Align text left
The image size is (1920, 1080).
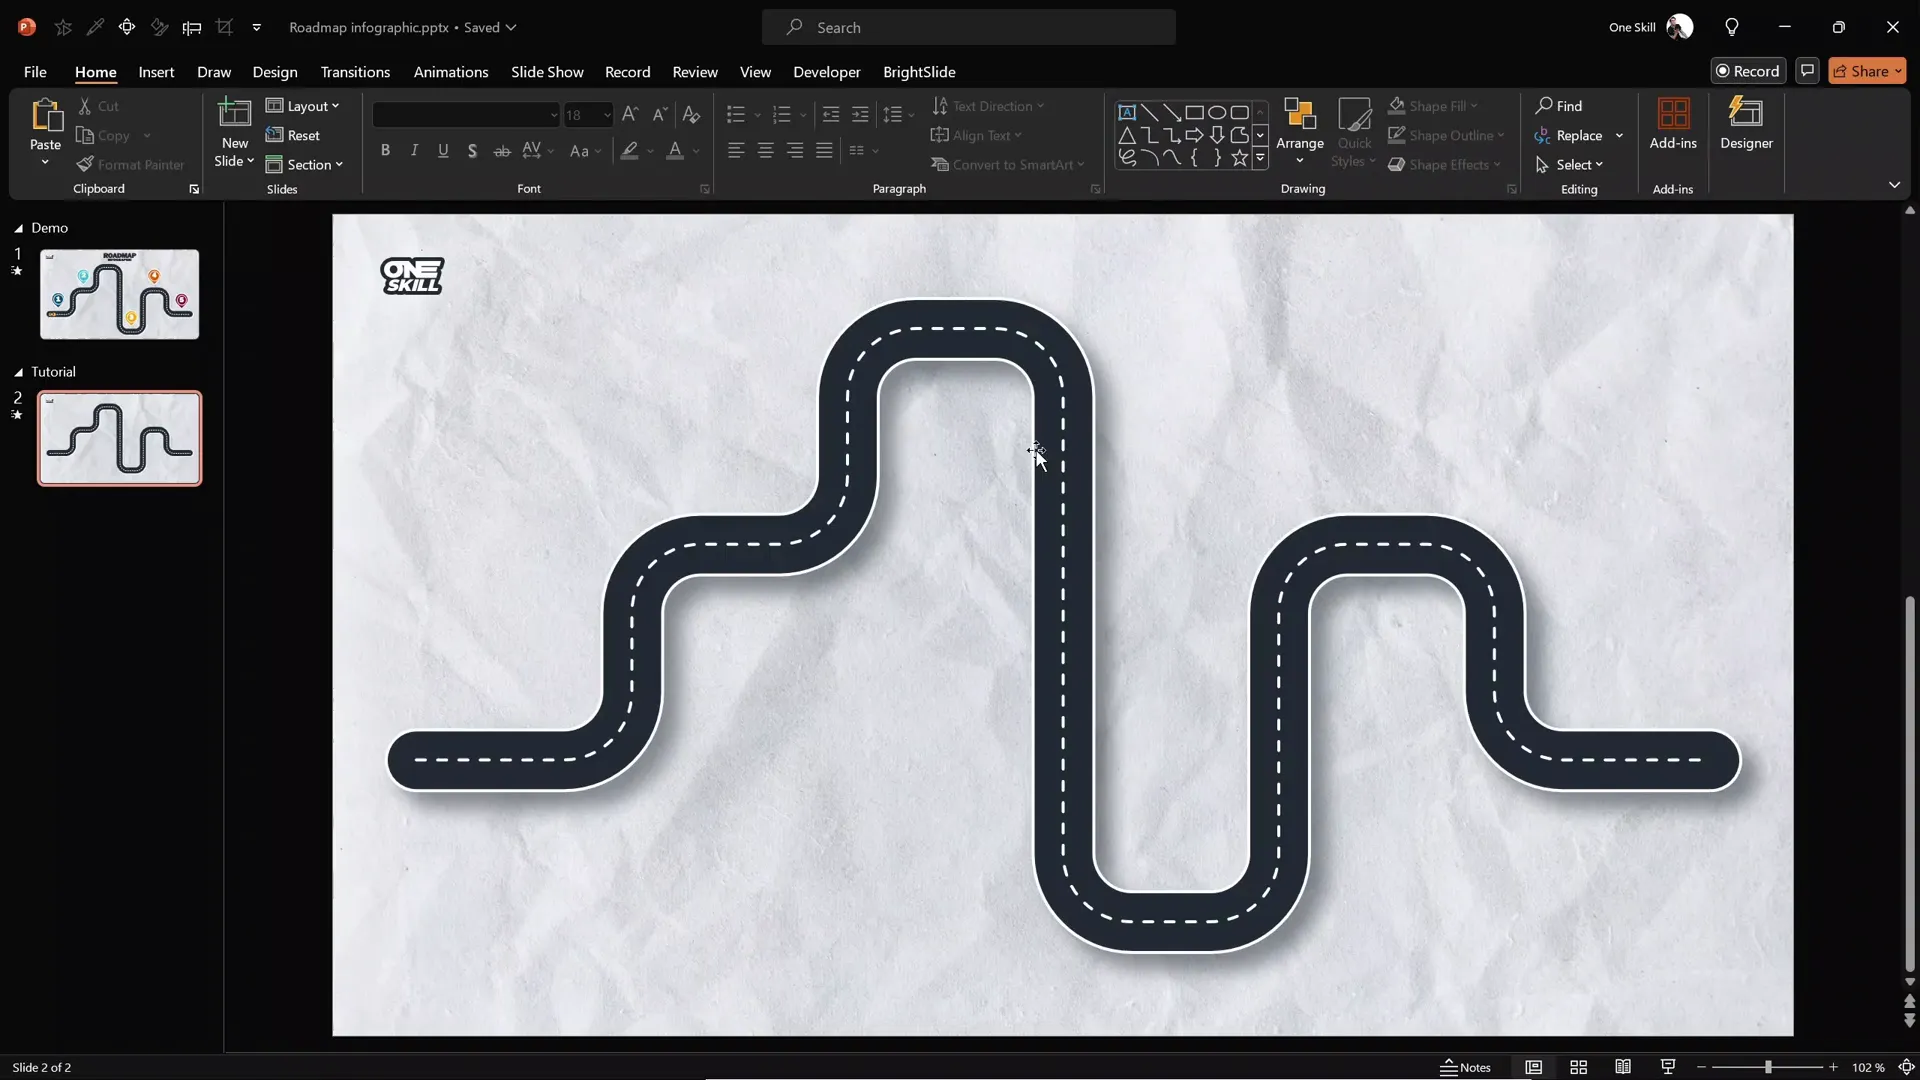pyautogui.click(x=736, y=151)
